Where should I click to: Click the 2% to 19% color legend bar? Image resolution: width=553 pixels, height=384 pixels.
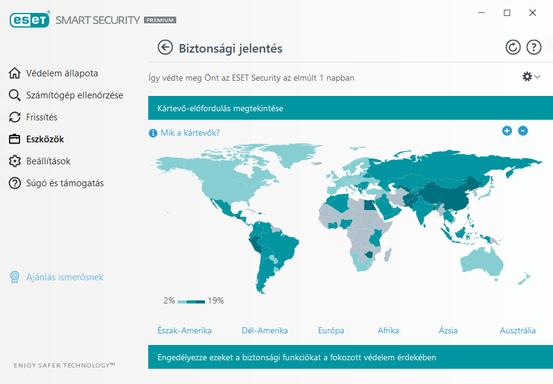pyautogui.click(x=191, y=301)
